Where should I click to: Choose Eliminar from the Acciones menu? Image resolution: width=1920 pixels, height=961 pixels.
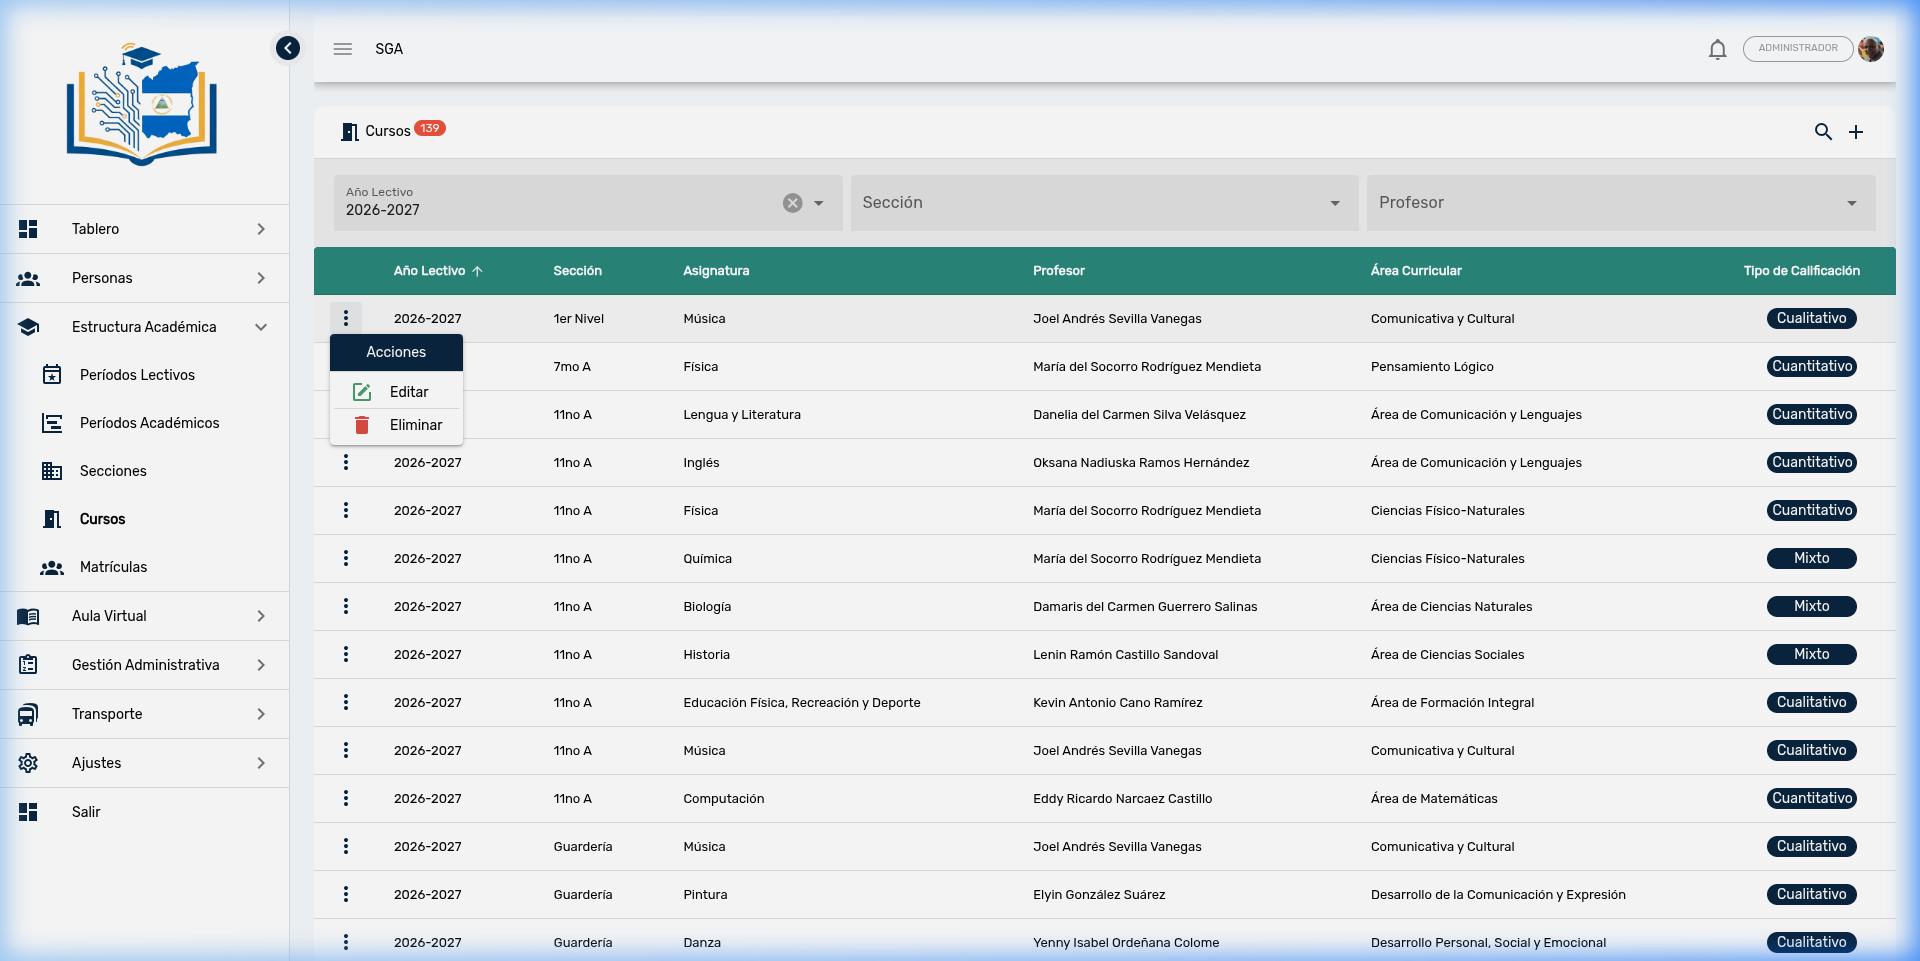414,425
